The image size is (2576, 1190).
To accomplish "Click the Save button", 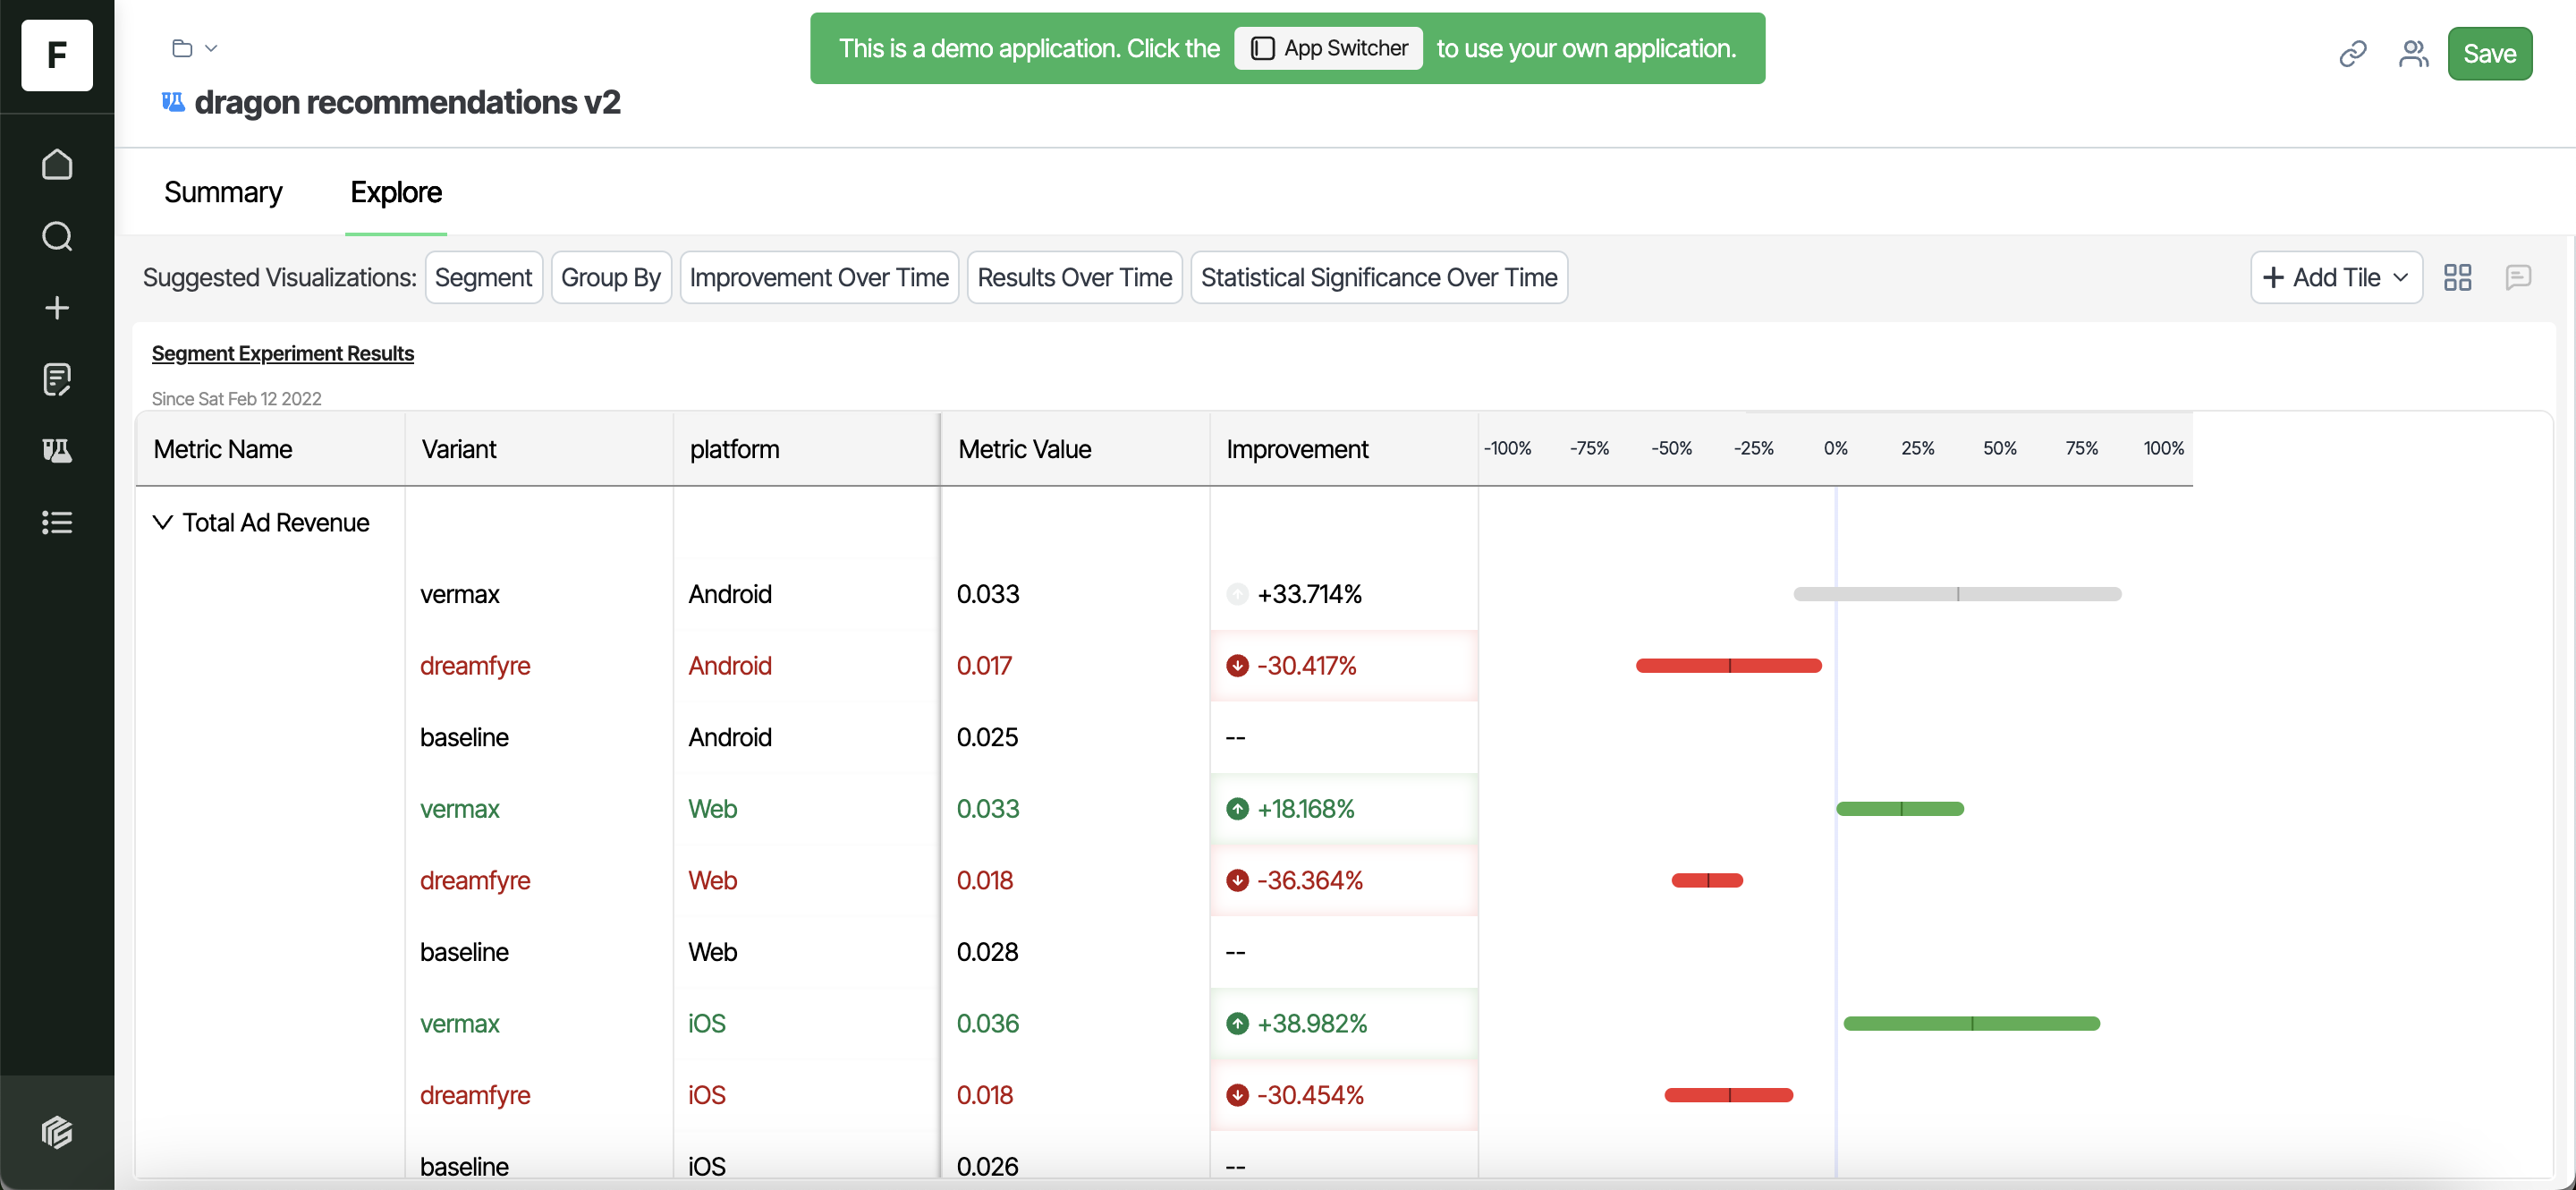I will [x=2490, y=53].
